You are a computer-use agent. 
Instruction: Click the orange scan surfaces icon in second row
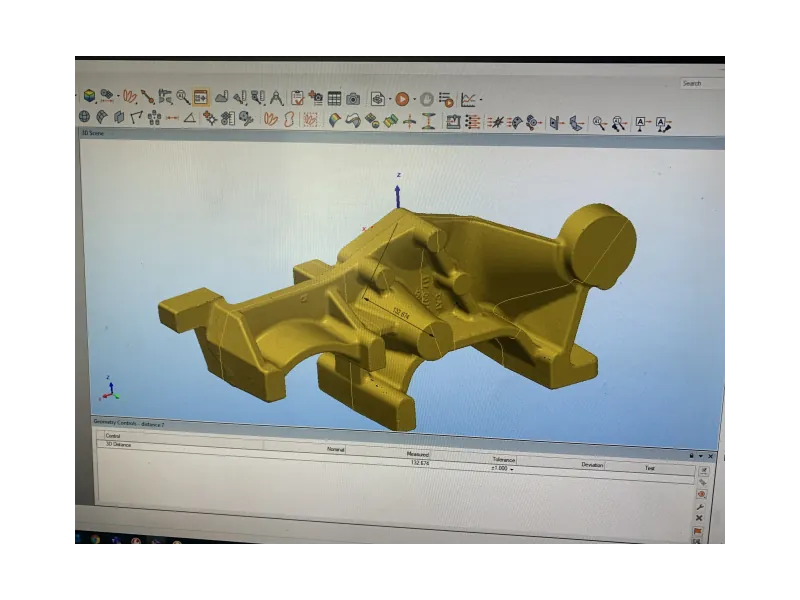click(270, 119)
